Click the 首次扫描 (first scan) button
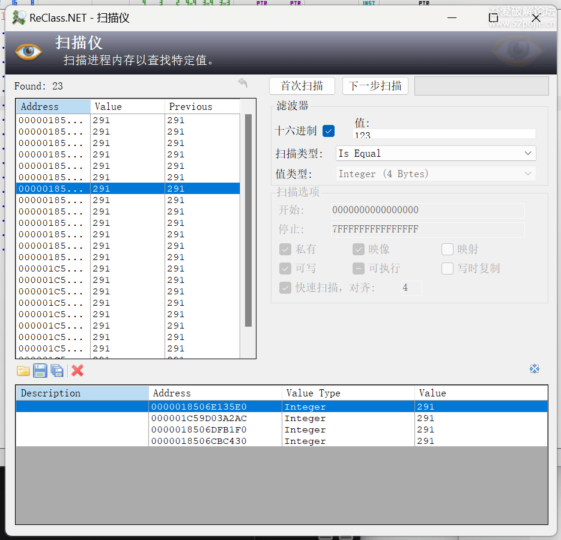 (302, 86)
